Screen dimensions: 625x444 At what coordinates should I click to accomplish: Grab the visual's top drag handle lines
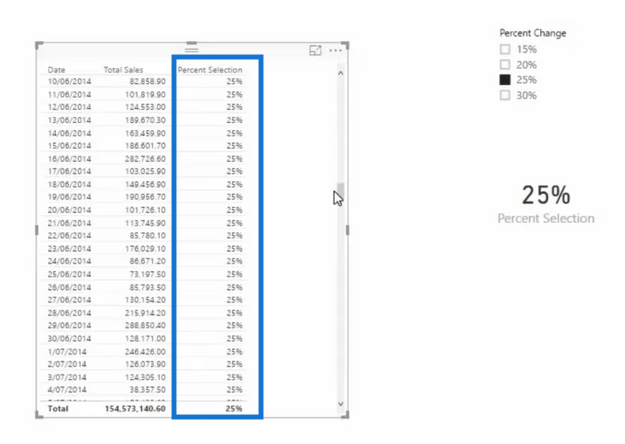(192, 49)
